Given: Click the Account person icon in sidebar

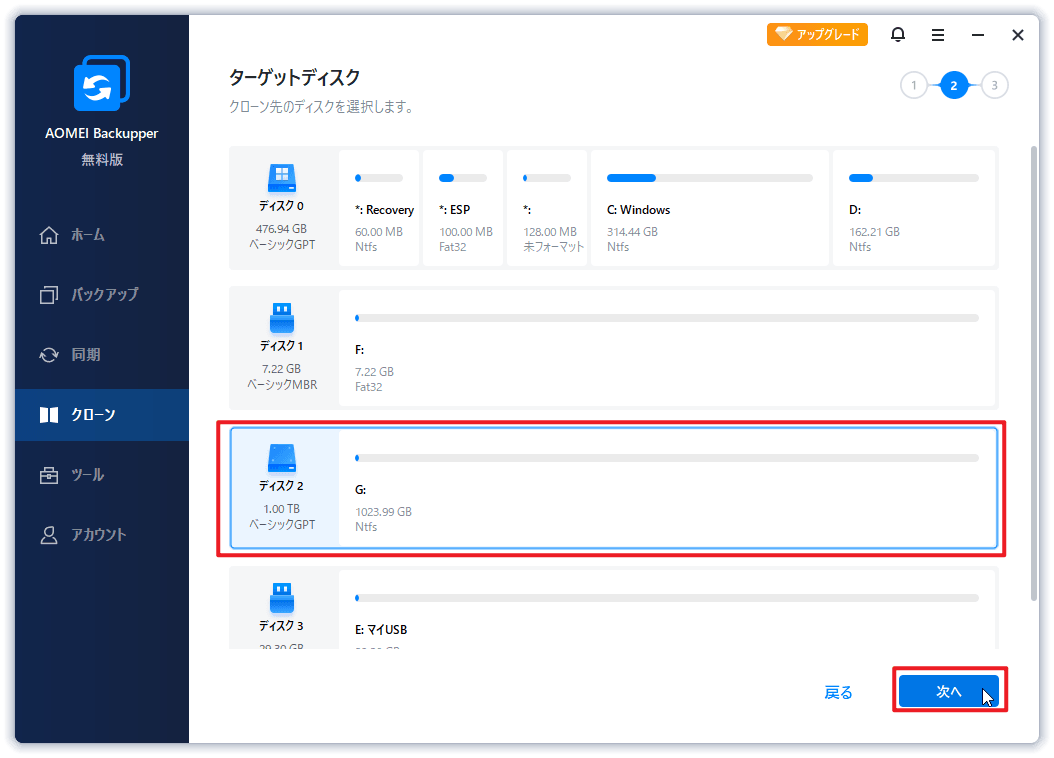Looking at the screenshot, I should click(x=49, y=535).
